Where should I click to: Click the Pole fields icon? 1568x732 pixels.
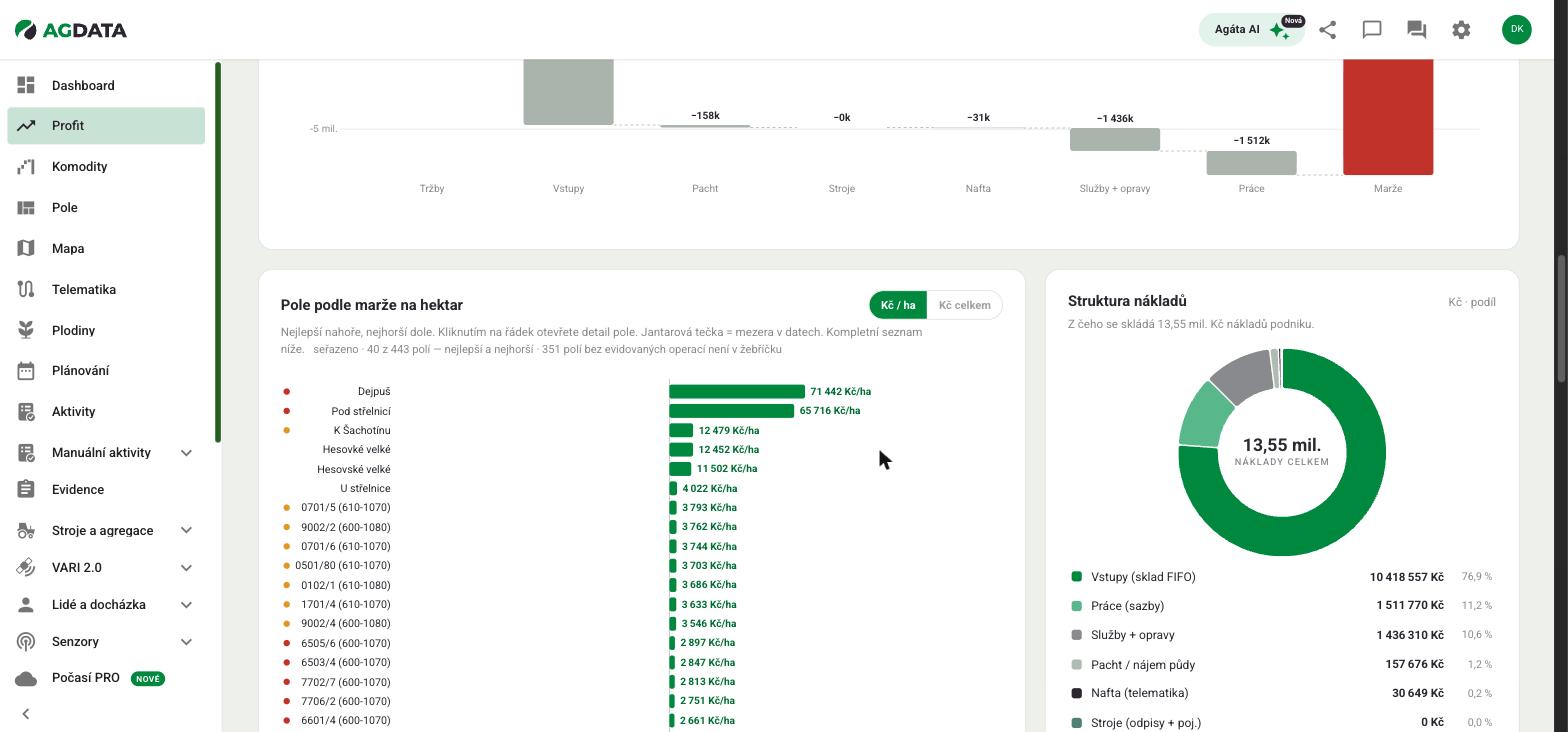click(x=26, y=207)
